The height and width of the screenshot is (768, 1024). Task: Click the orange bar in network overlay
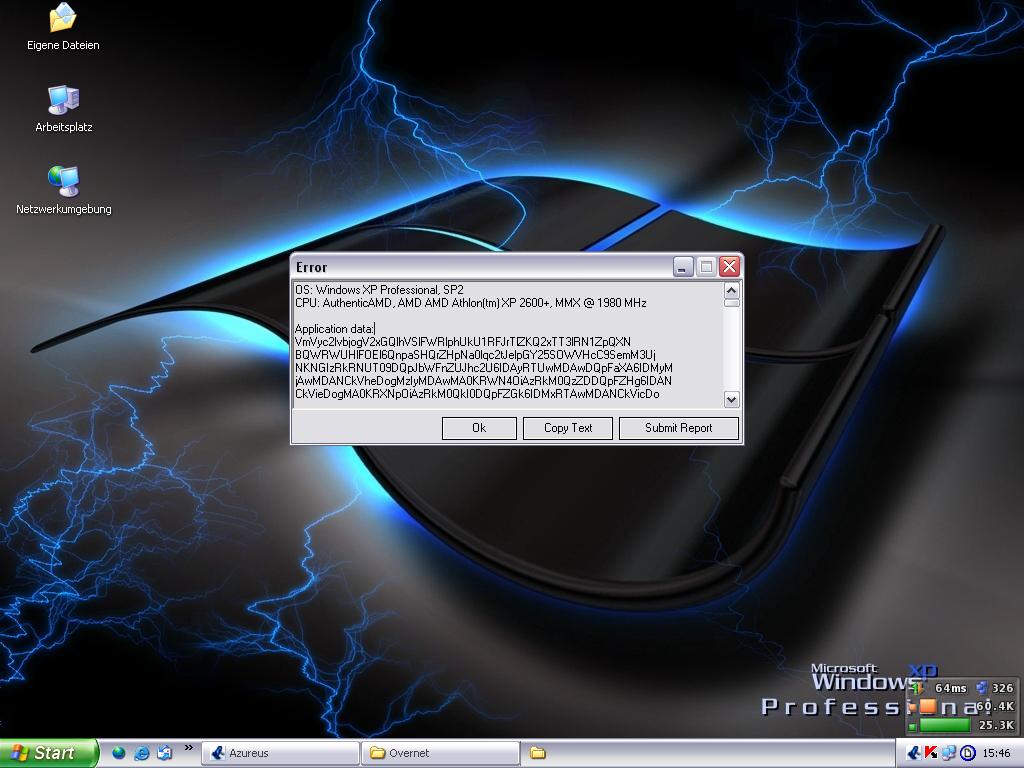point(928,706)
